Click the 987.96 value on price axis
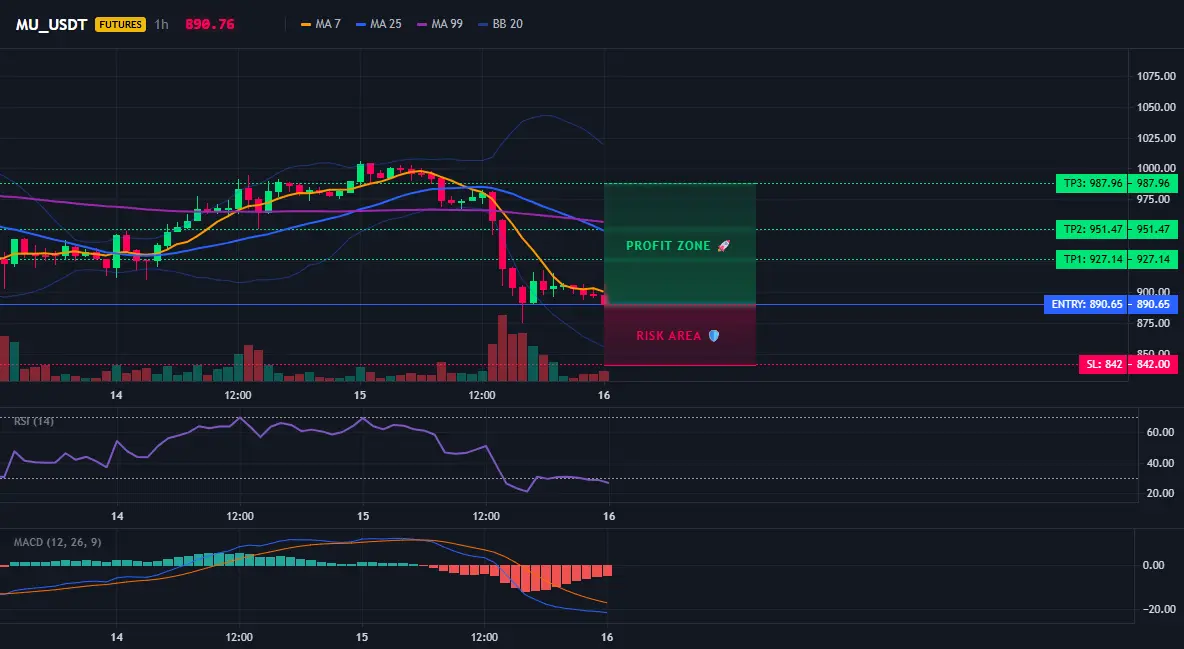 [x=1153, y=183]
